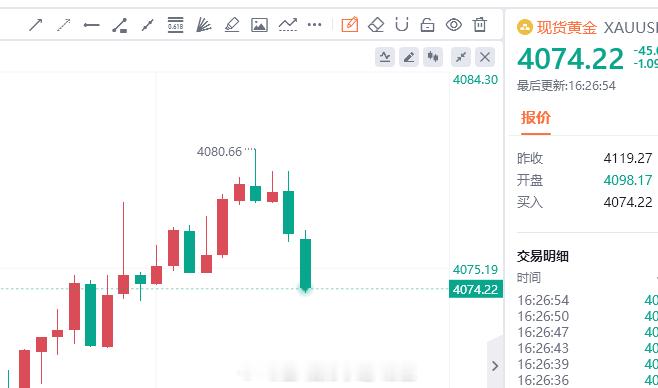Delete all drawings with trash icon

point(480,25)
